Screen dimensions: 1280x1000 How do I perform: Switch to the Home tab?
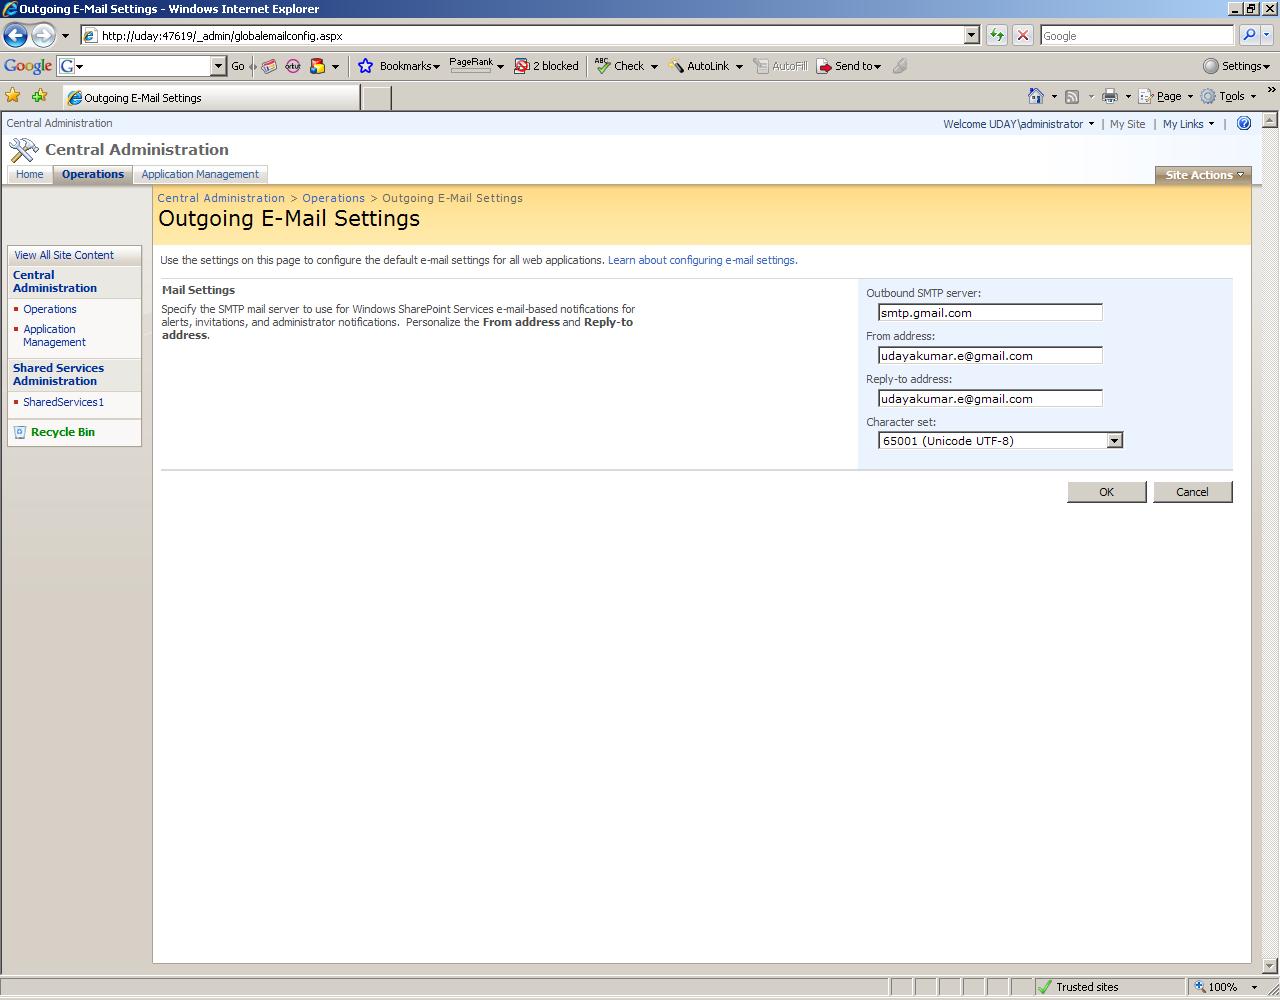click(30, 174)
